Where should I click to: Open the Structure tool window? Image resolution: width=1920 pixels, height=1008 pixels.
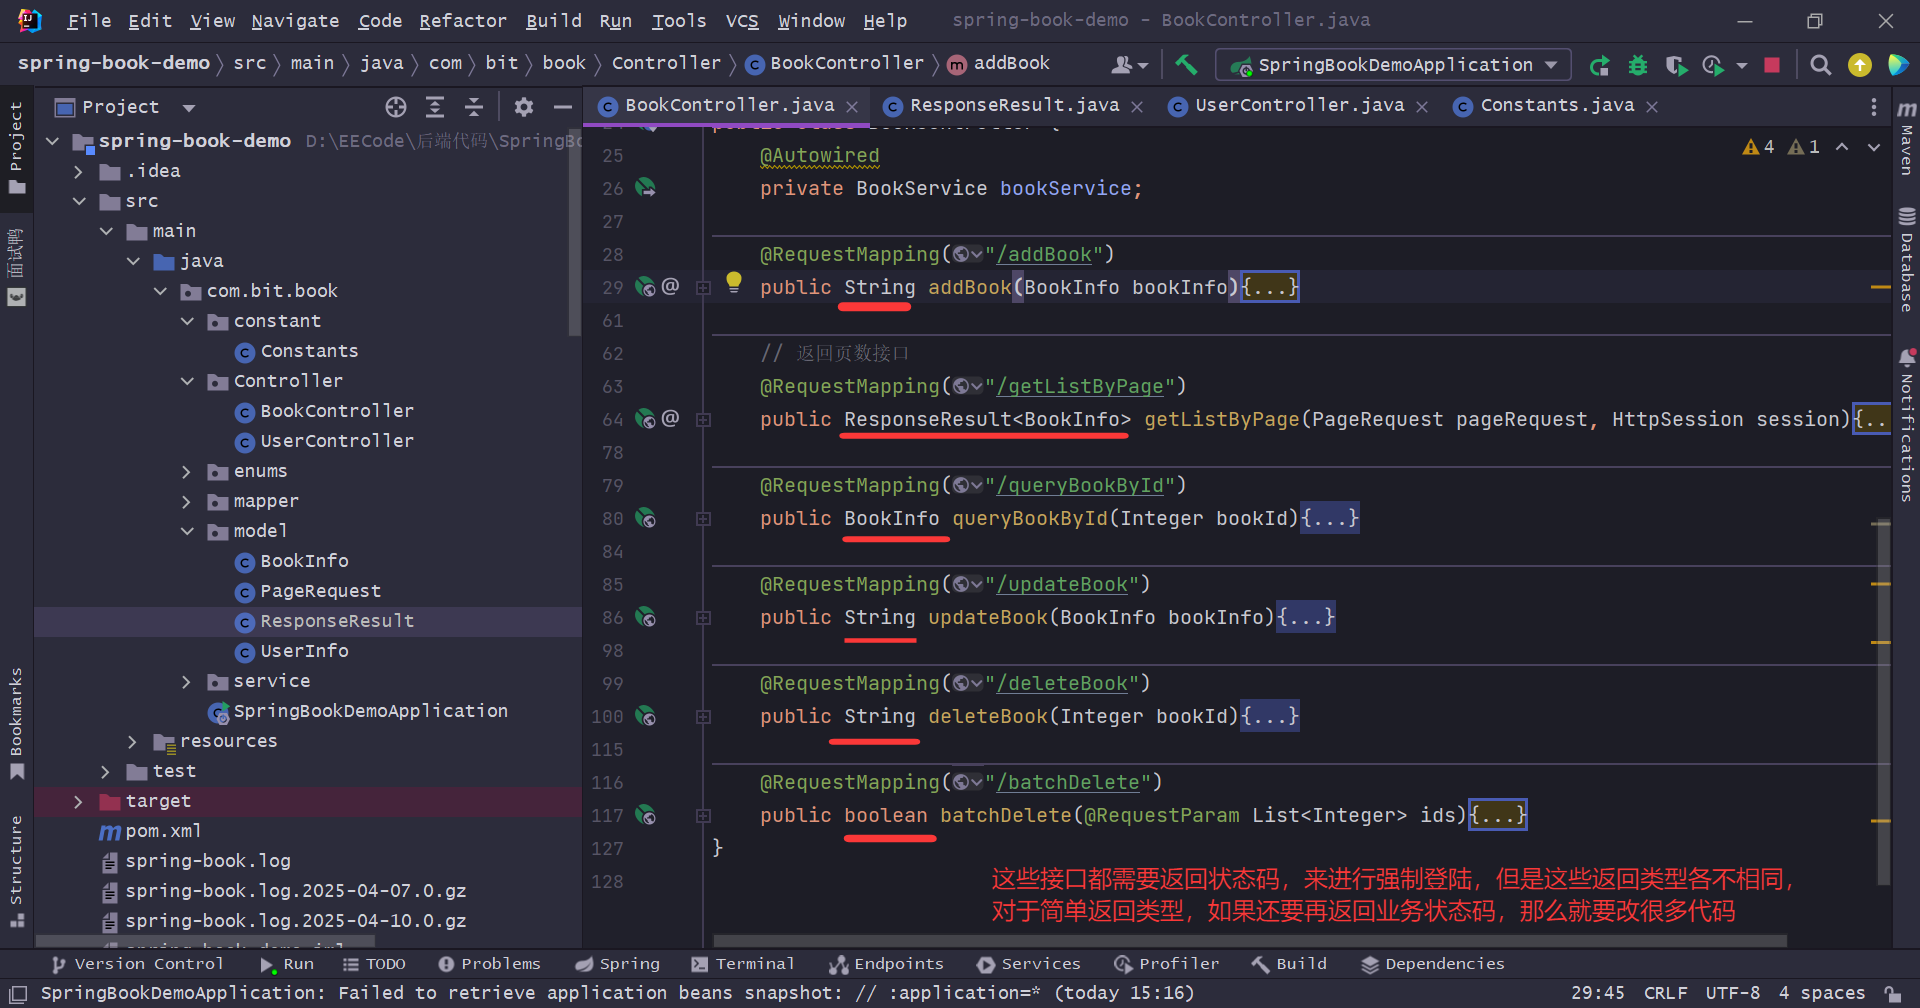pyautogui.click(x=16, y=872)
